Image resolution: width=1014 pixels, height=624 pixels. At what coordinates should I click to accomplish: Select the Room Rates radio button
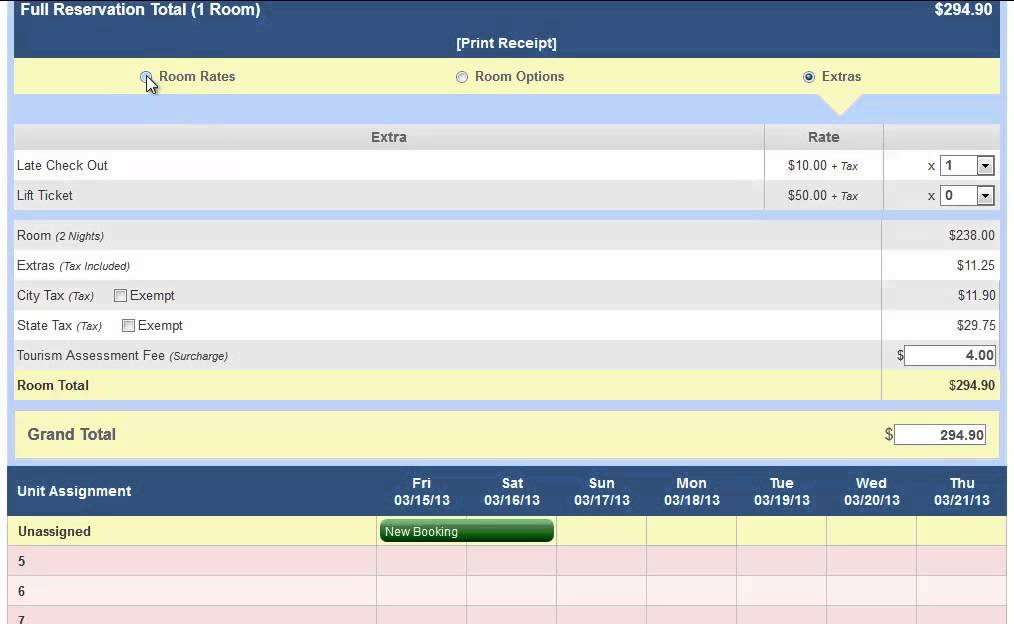[146, 77]
